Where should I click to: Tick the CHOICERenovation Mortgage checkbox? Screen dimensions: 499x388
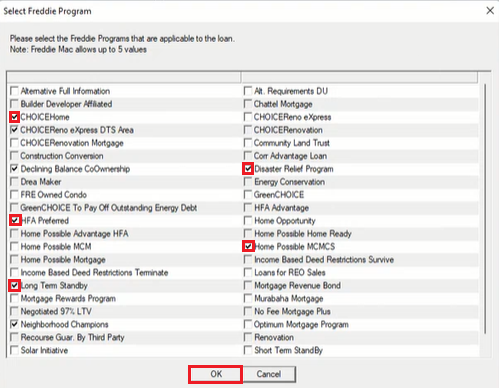[14, 143]
